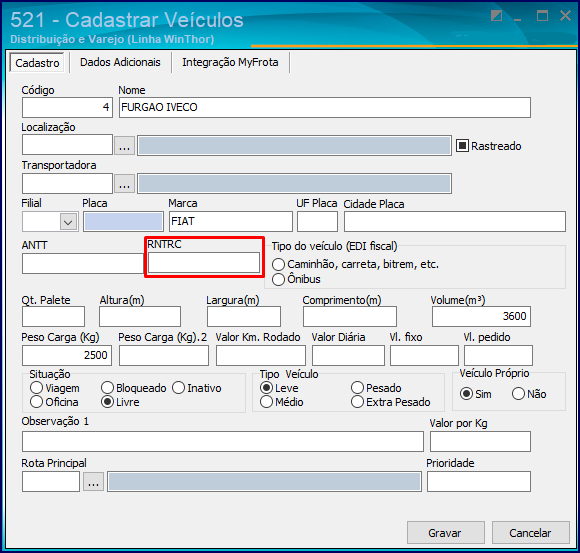Click the RNTRC input field
This screenshot has width=580, height=553.
click(x=204, y=263)
